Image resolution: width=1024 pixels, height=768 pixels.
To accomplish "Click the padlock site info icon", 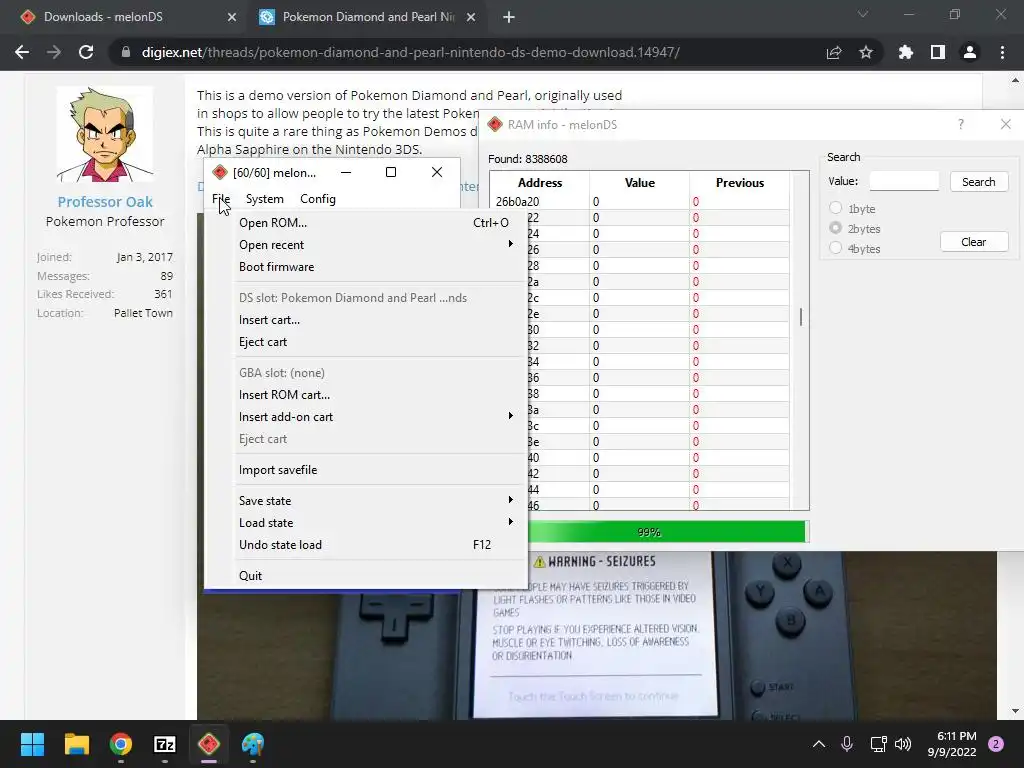I will [x=126, y=52].
